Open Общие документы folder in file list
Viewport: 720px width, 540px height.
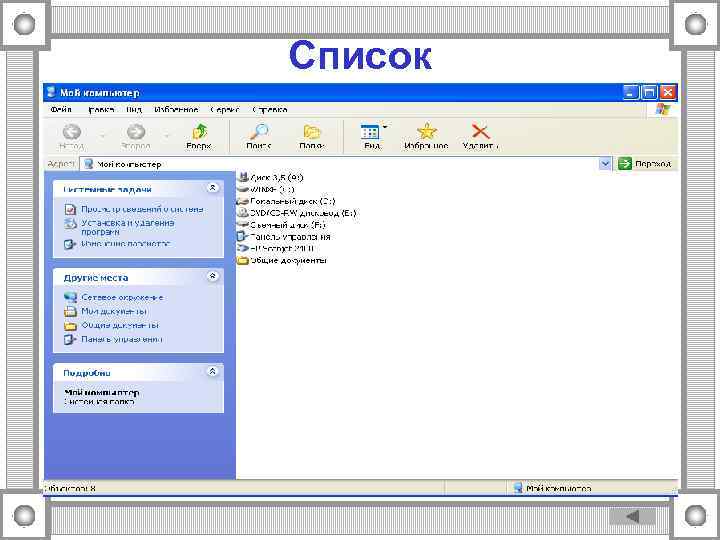(282, 260)
